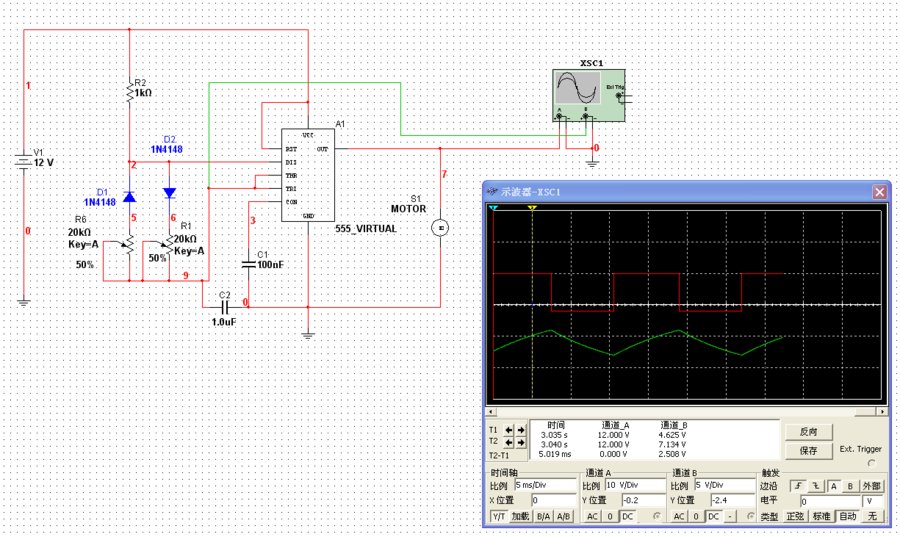Select the 555_VIRTUAL timer chip

pos(307,175)
